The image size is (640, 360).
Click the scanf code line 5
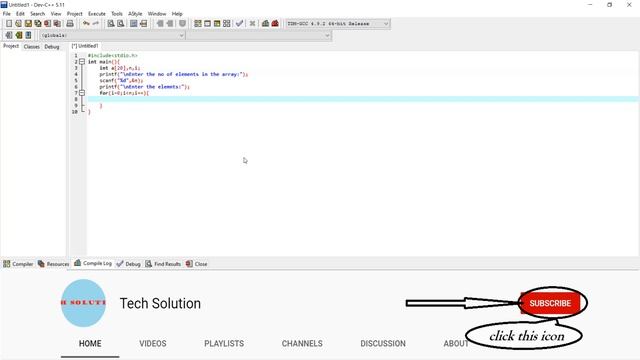click(x=121, y=80)
